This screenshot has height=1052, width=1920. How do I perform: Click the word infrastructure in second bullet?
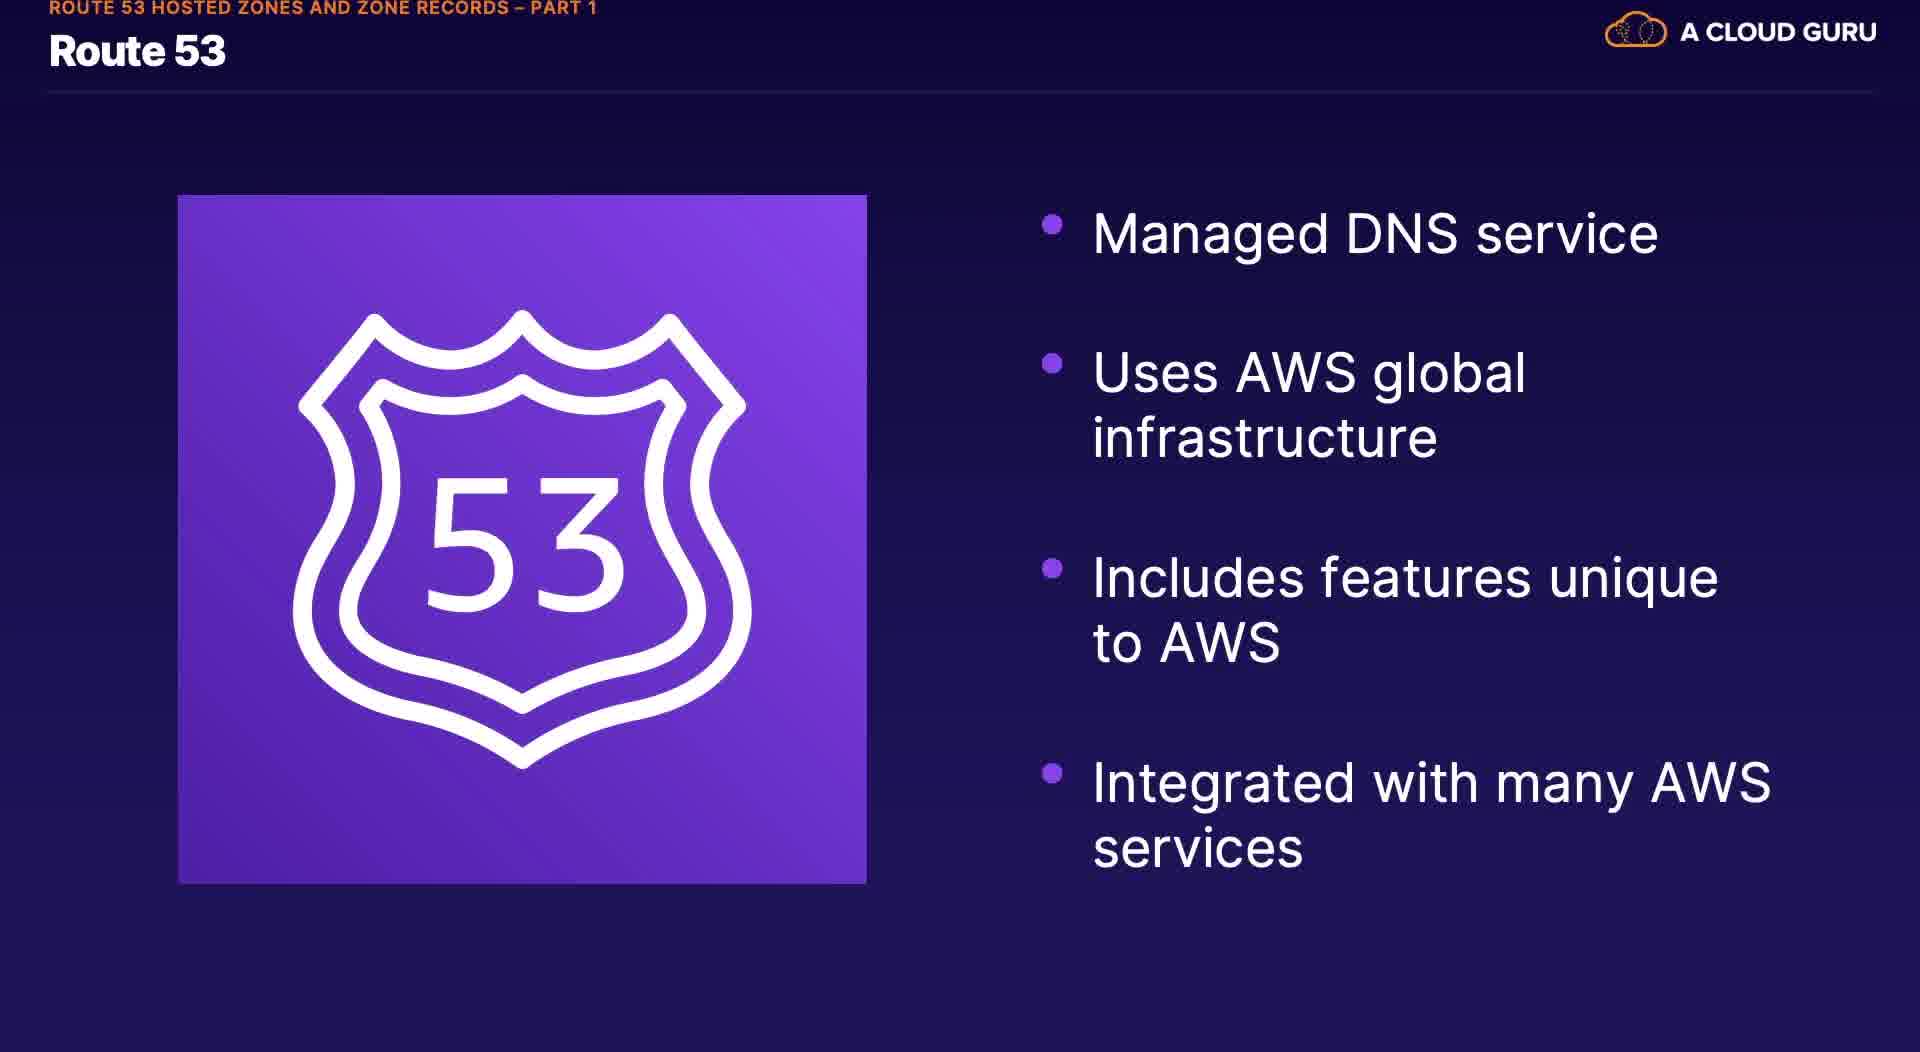[x=1264, y=439]
